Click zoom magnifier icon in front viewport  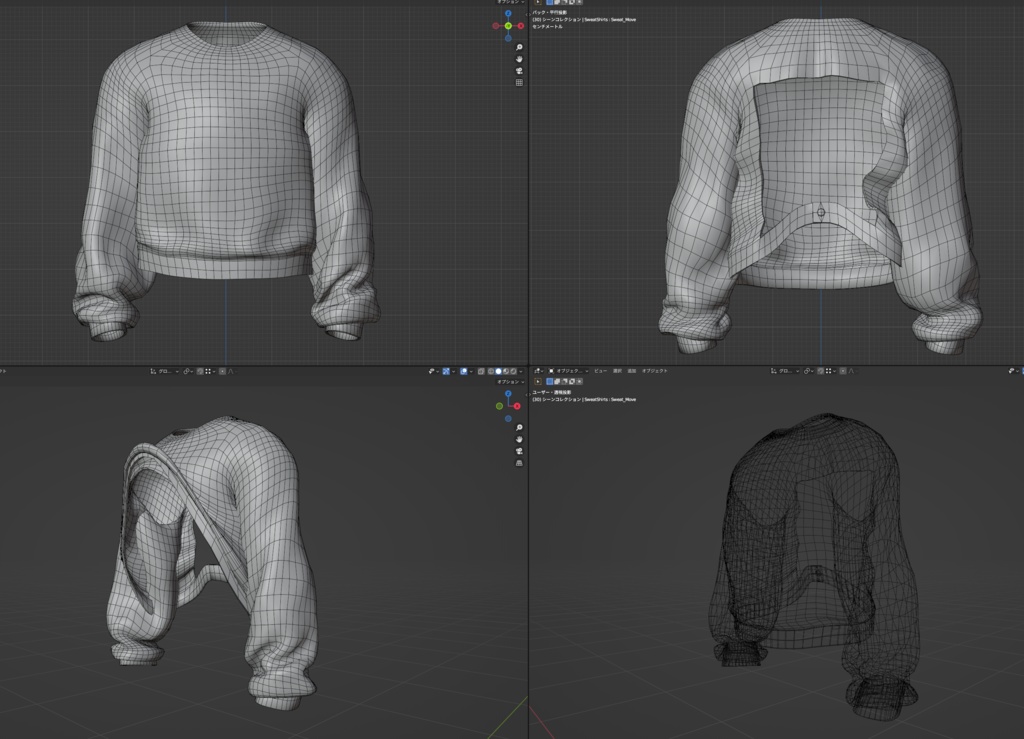[x=519, y=48]
